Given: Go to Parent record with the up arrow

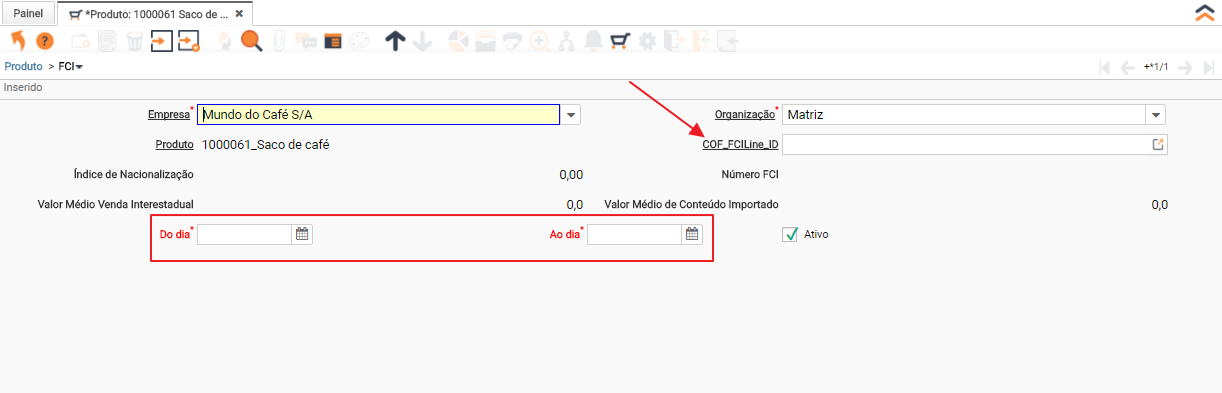Looking at the screenshot, I should [396, 41].
